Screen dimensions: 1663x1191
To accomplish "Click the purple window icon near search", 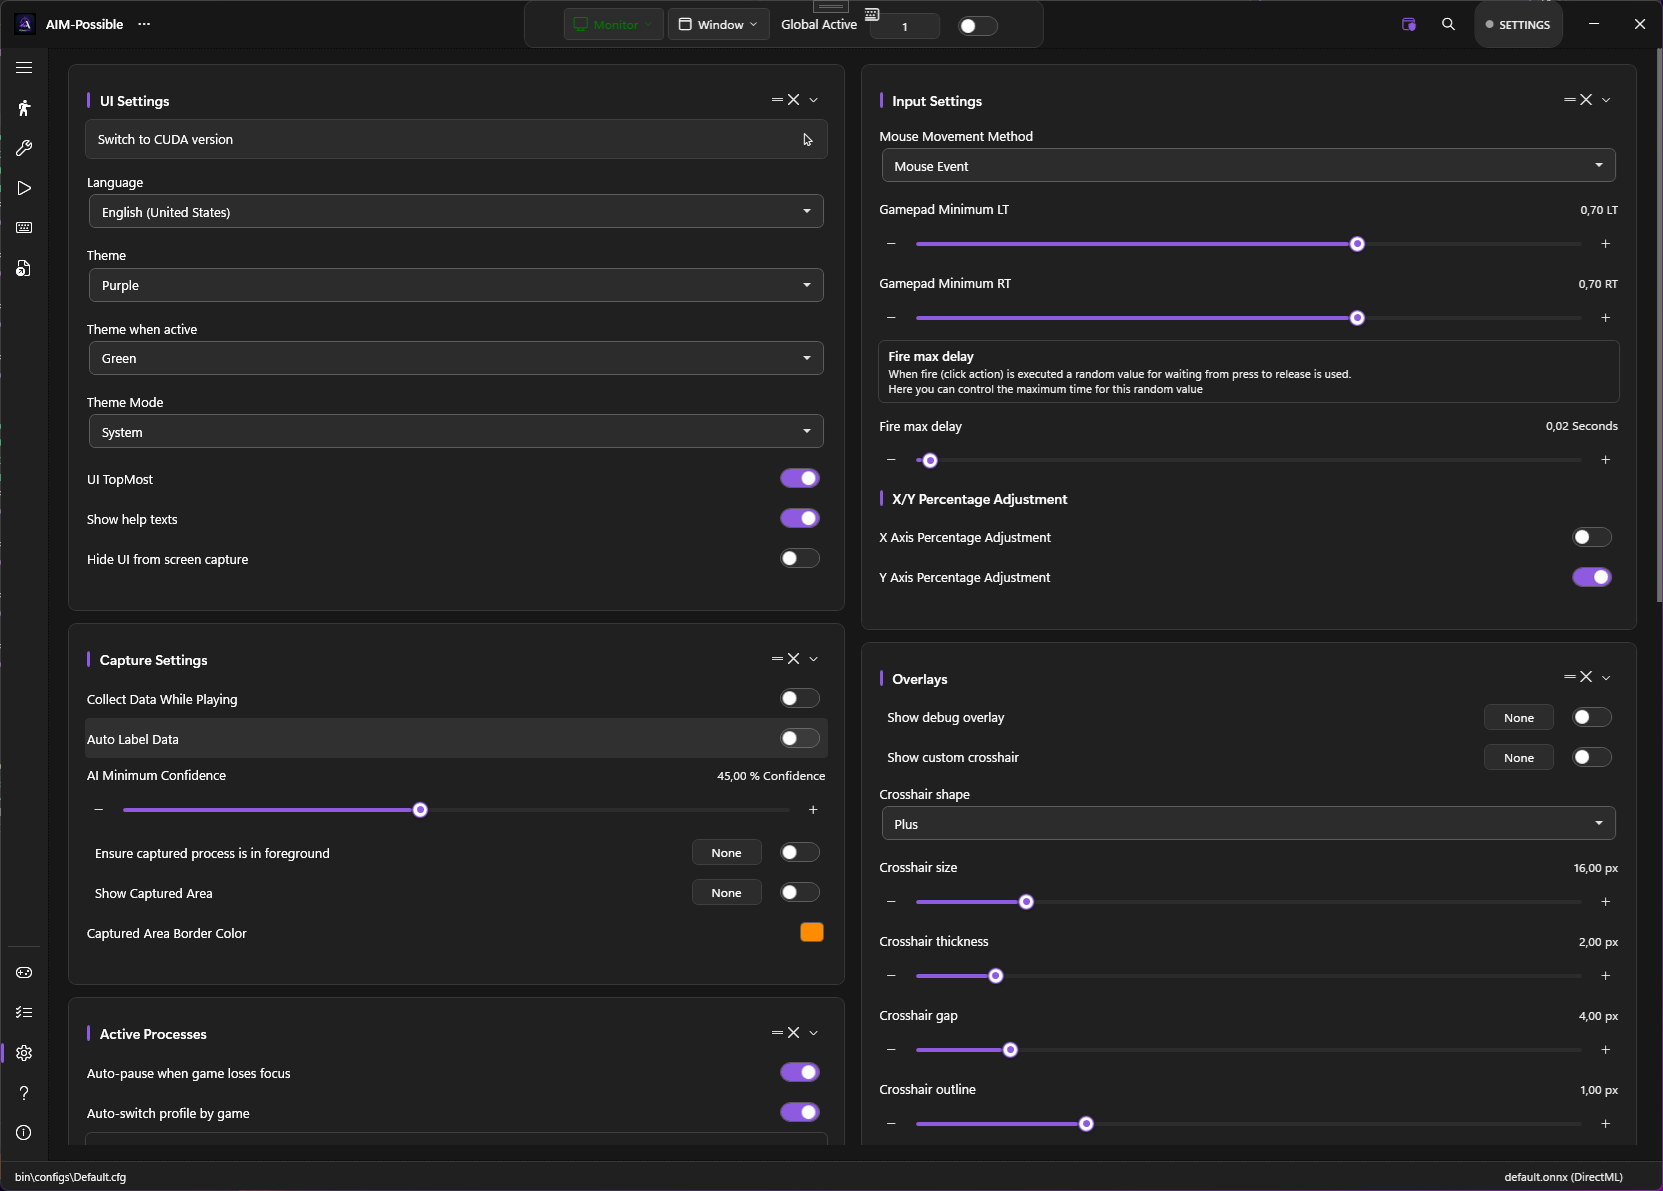I will pos(1409,24).
